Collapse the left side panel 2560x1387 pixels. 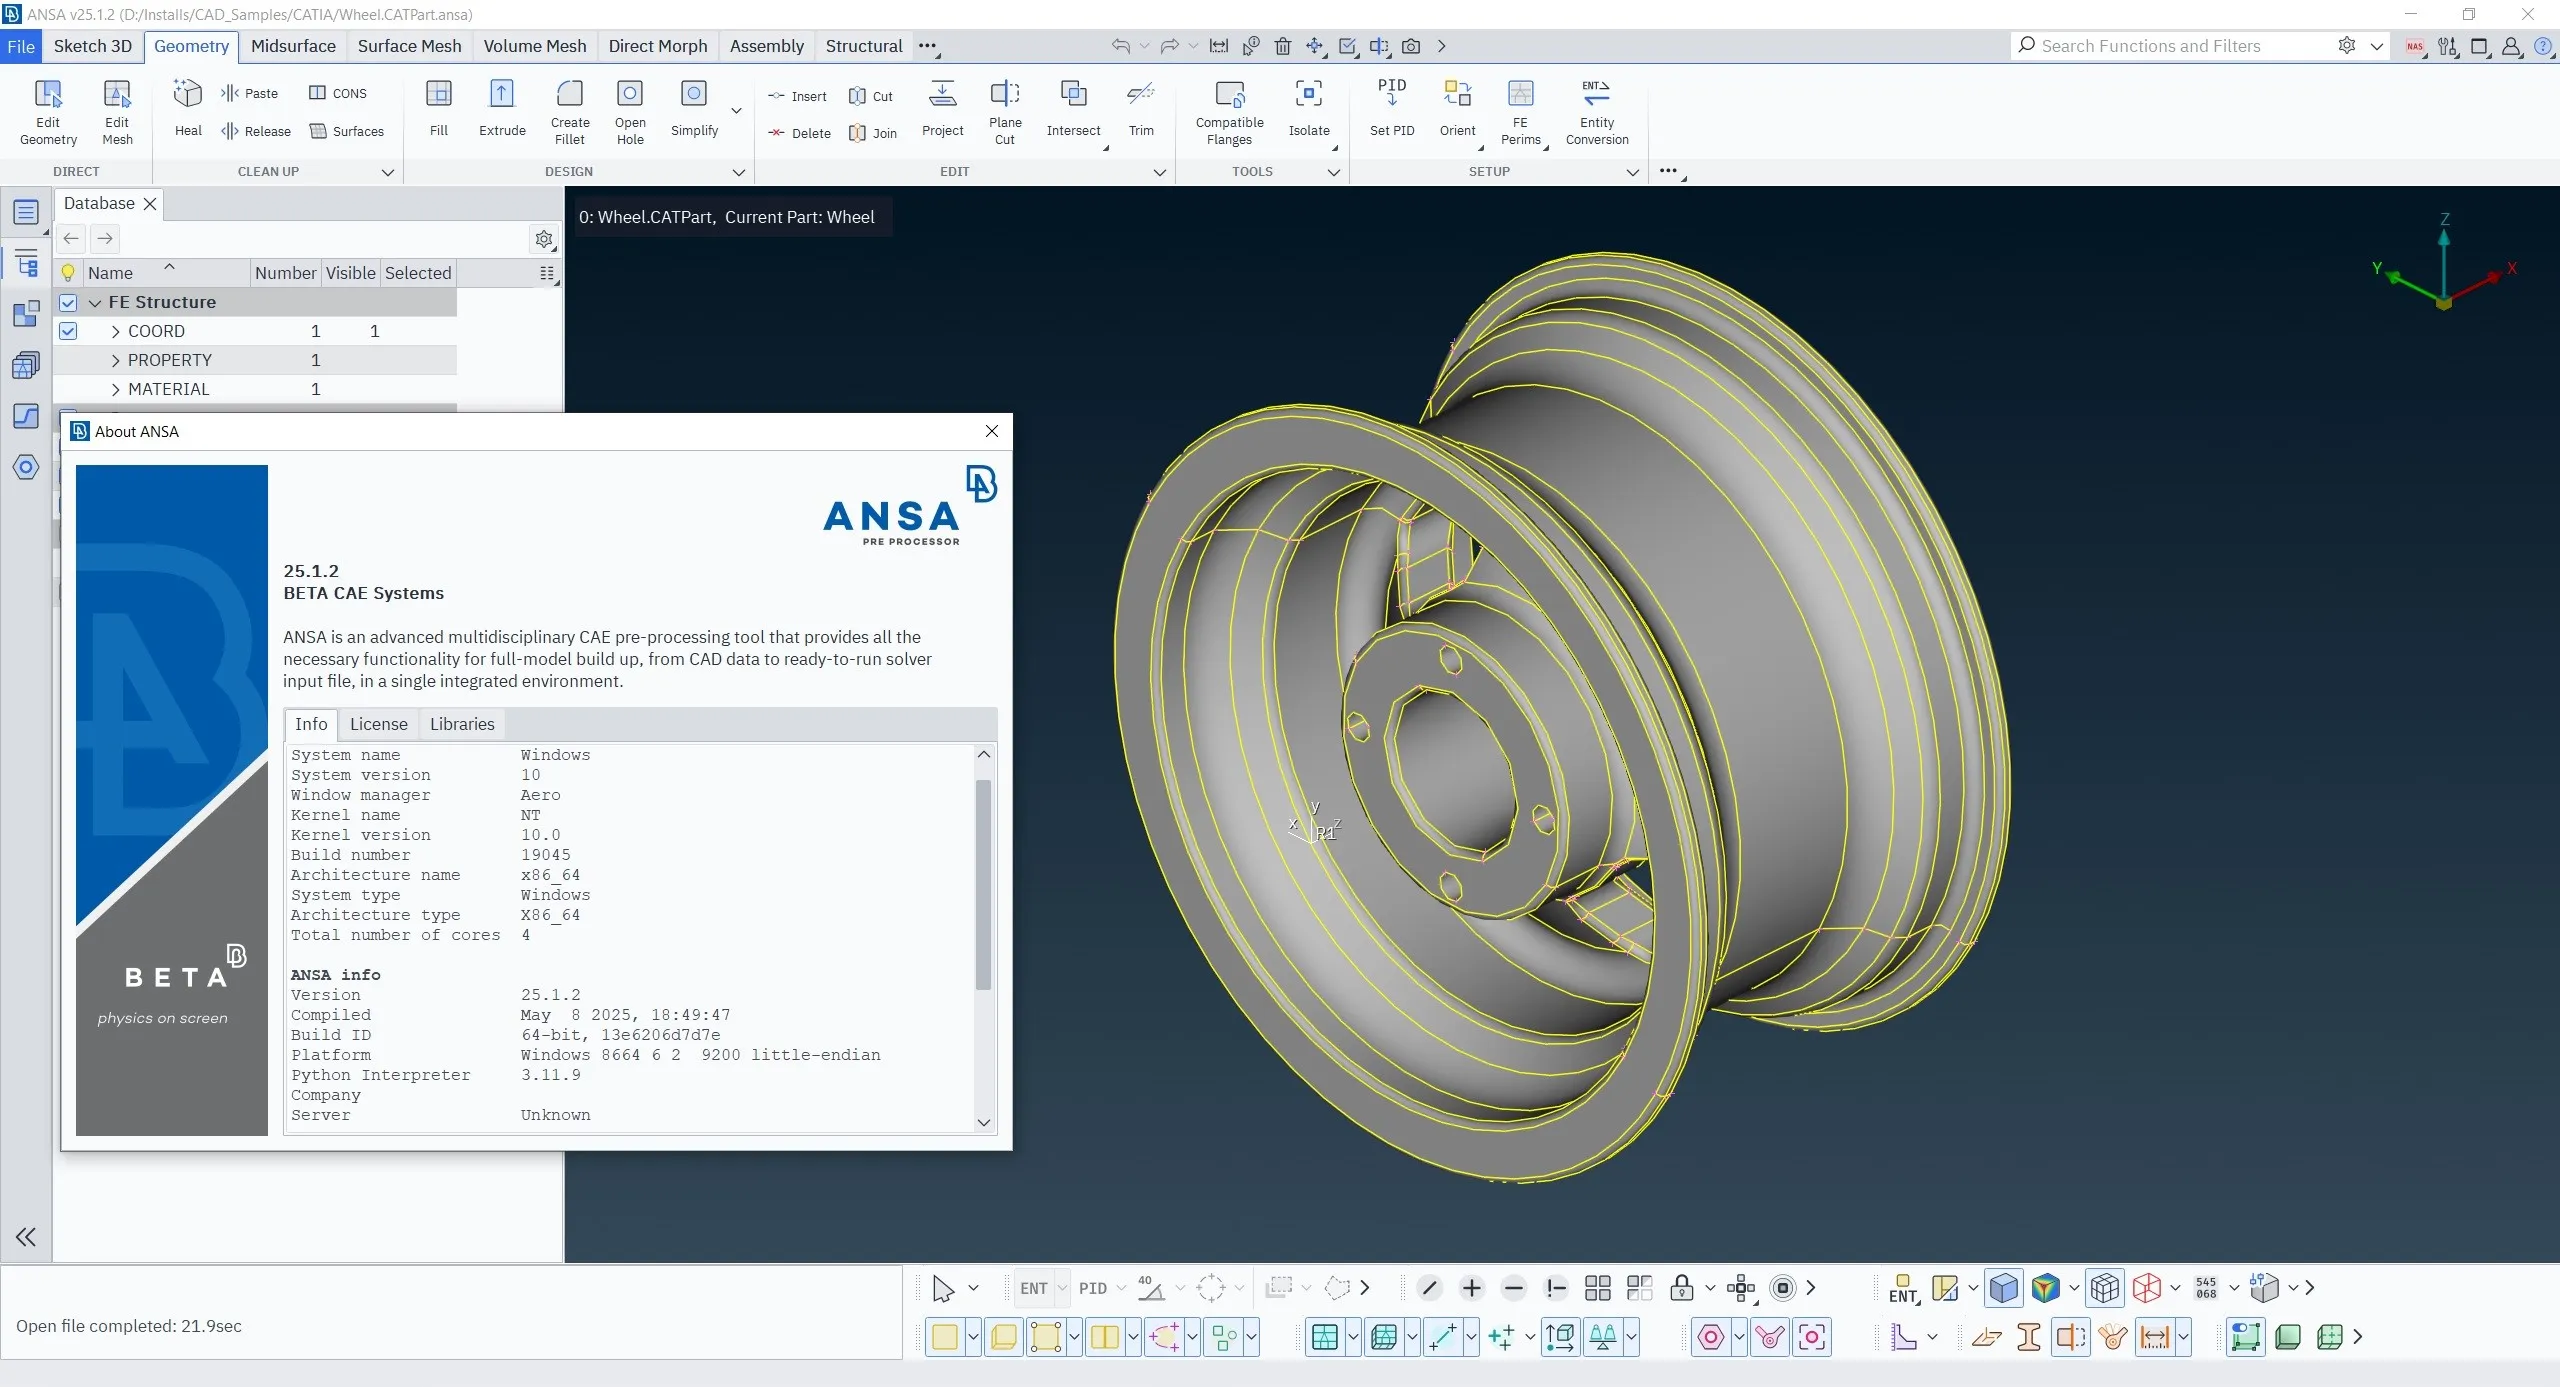[26, 1237]
